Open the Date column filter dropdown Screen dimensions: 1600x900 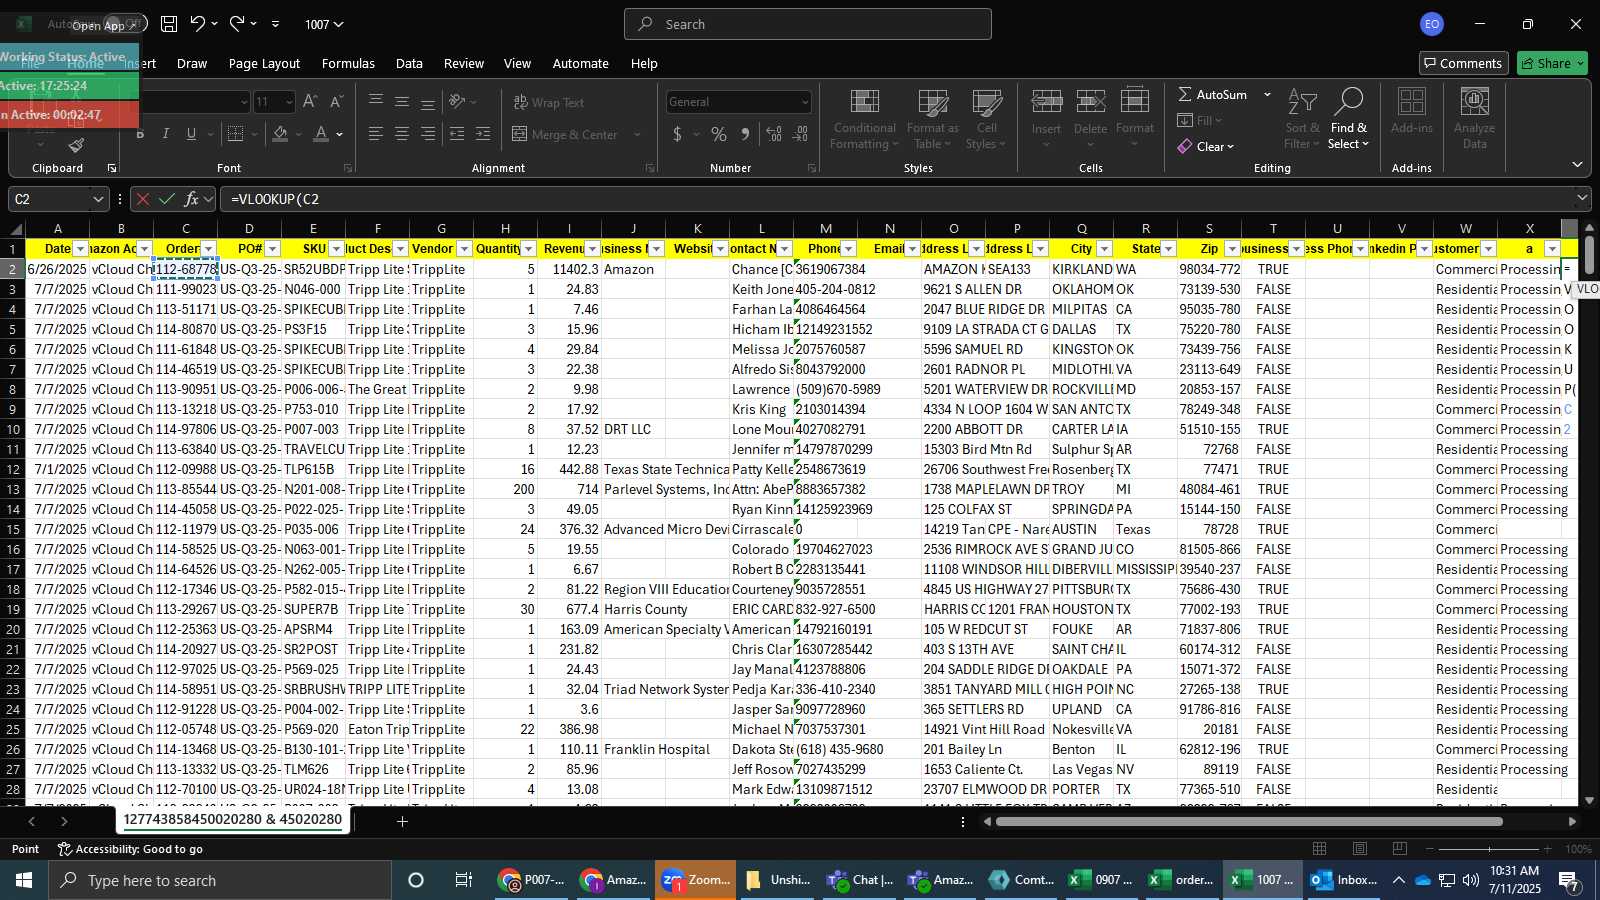(x=80, y=249)
